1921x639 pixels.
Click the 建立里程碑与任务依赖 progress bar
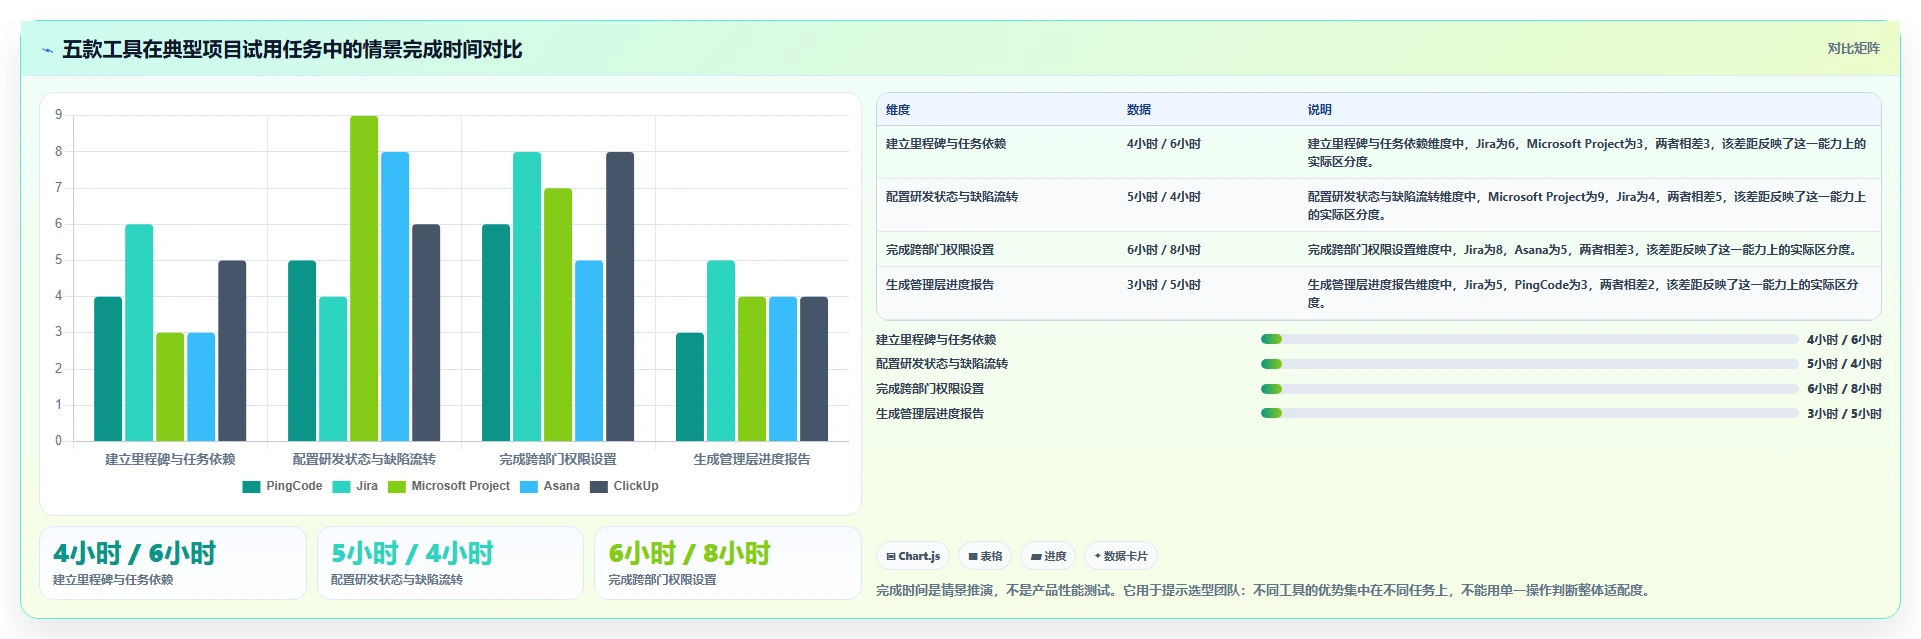click(1529, 340)
